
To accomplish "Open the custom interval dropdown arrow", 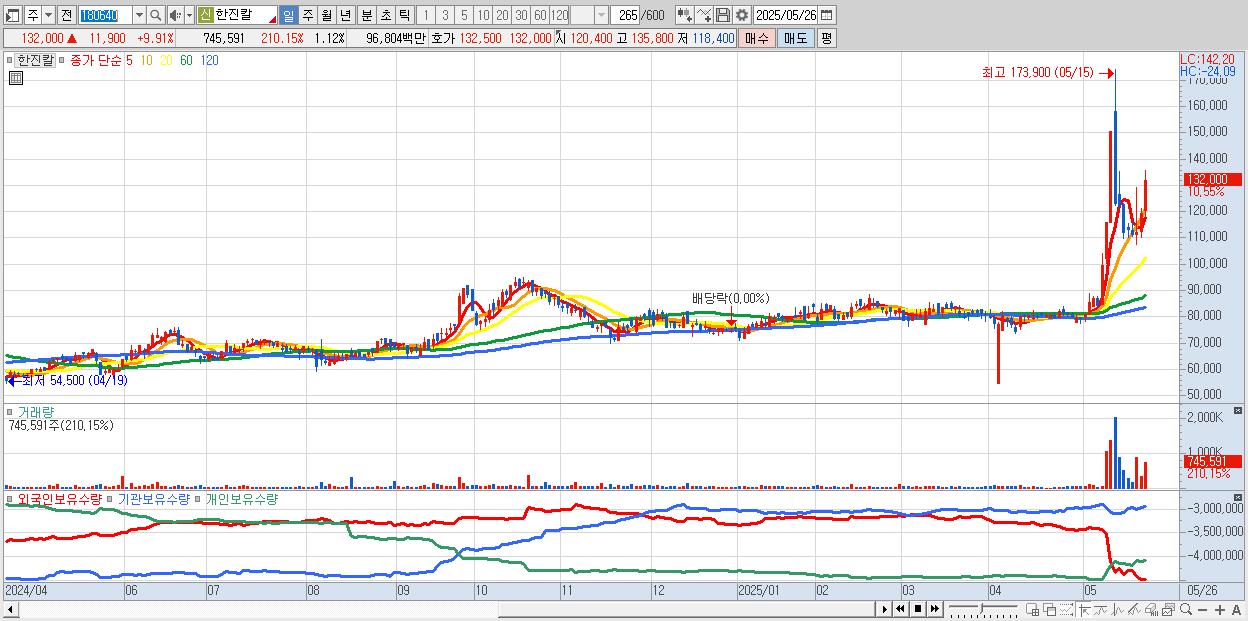I will [x=601, y=15].
